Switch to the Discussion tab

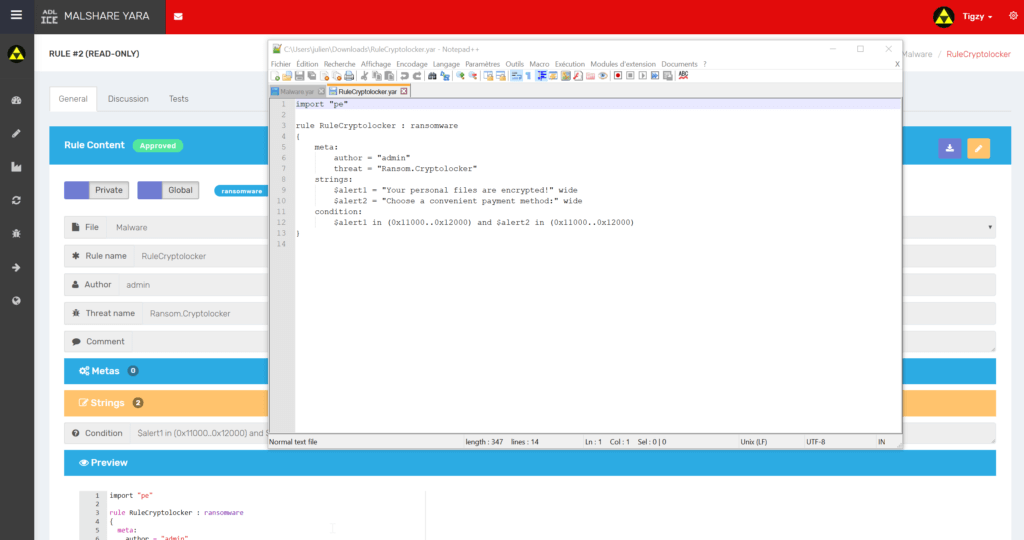tap(128, 99)
